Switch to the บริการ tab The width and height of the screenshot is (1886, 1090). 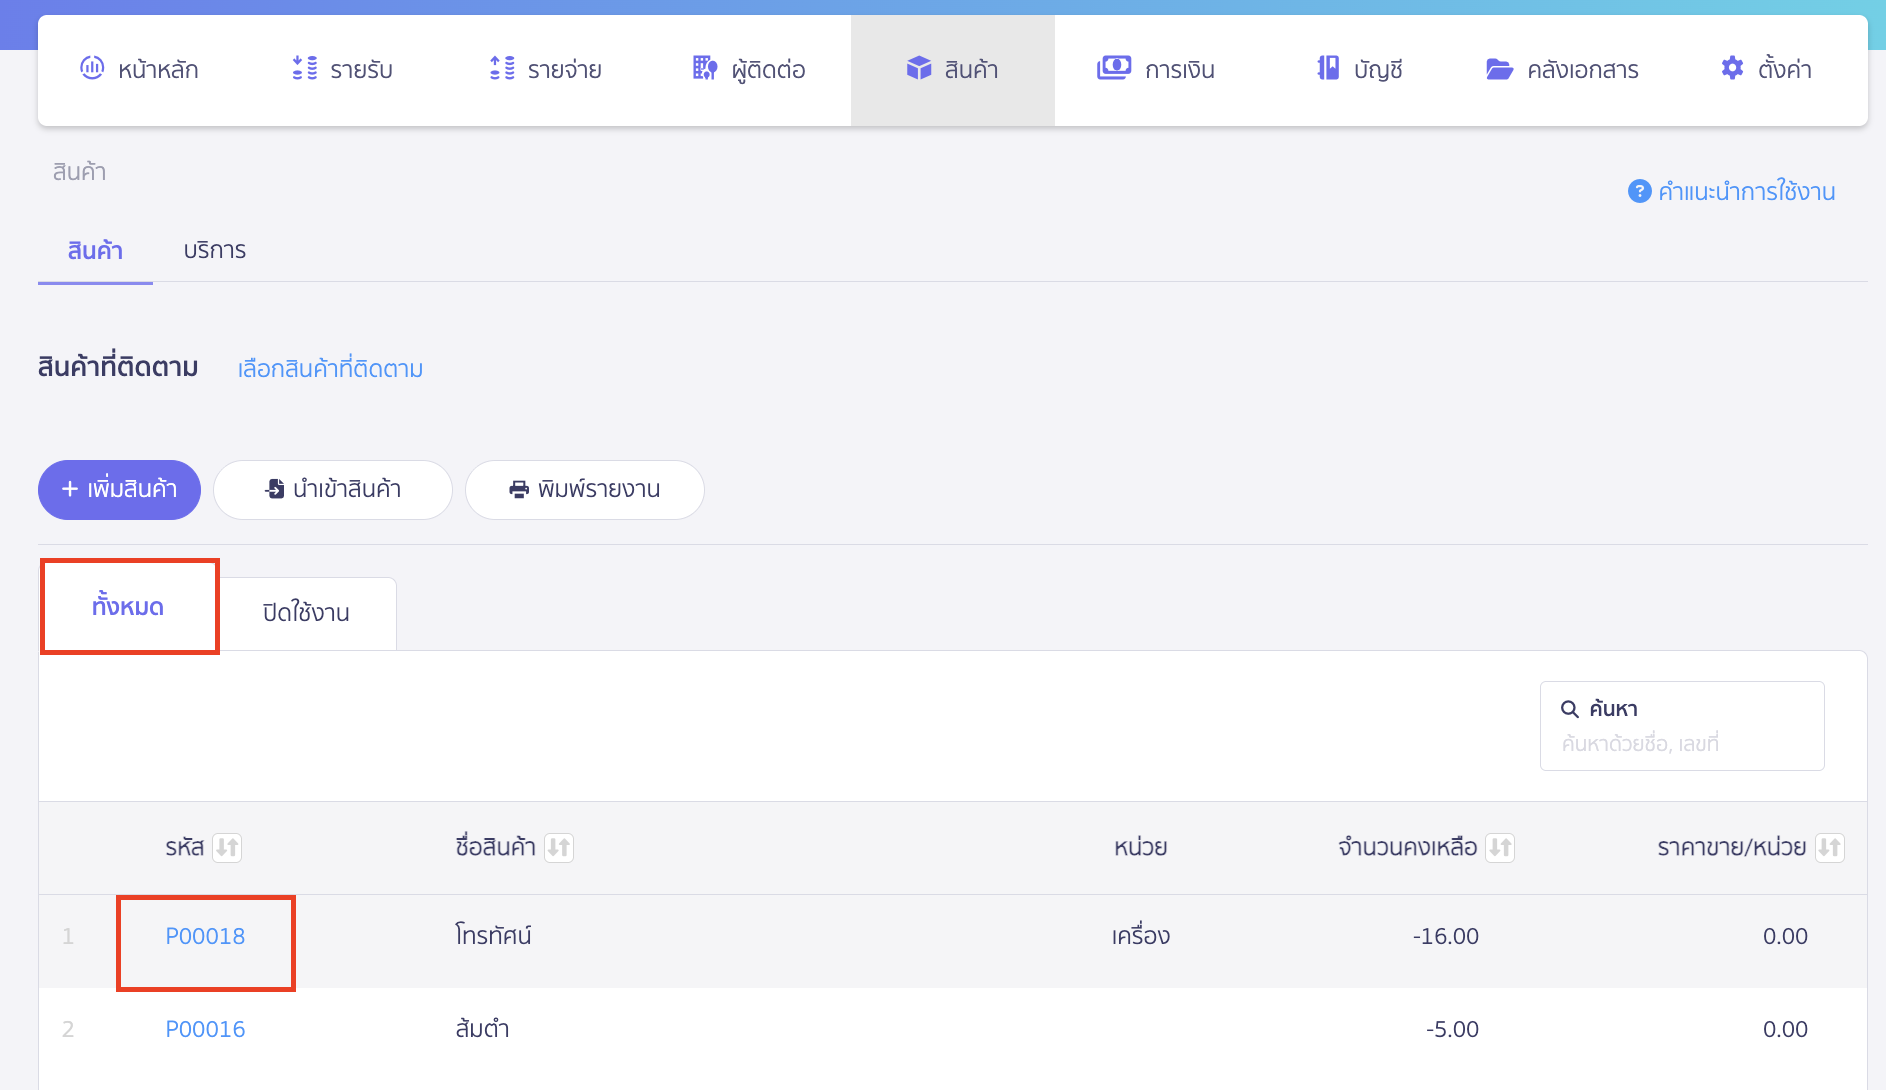[214, 250]
